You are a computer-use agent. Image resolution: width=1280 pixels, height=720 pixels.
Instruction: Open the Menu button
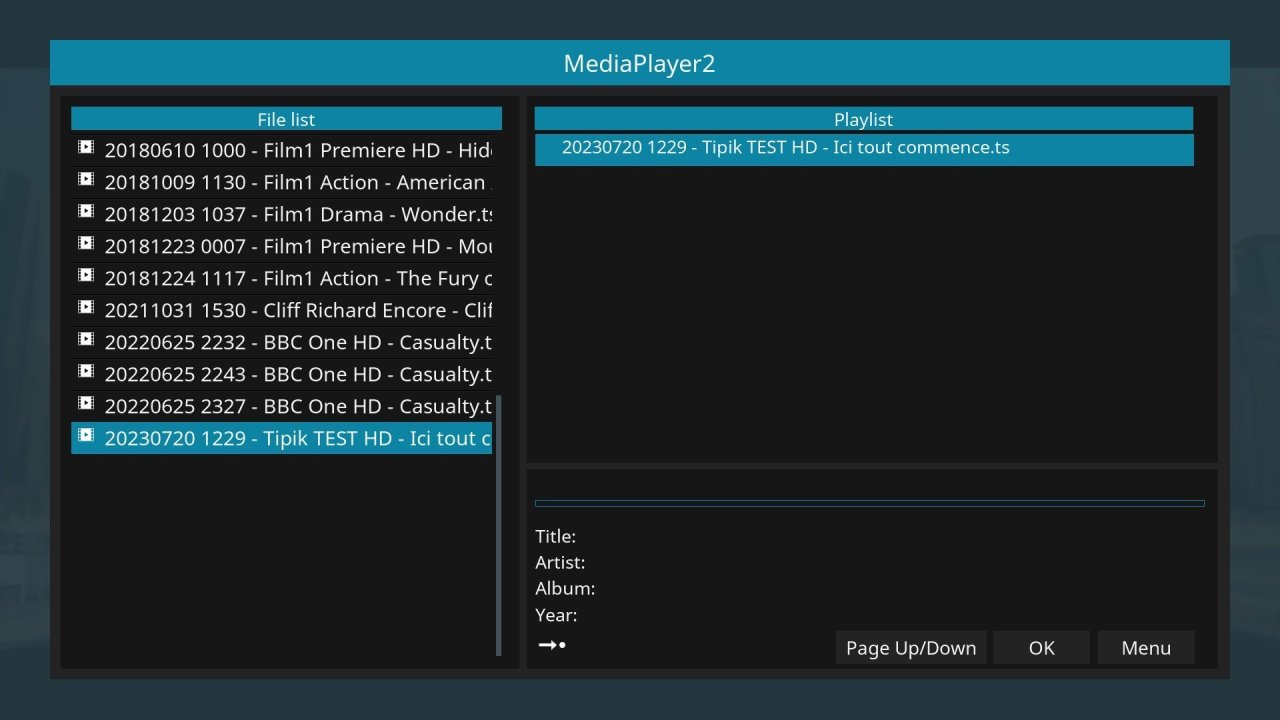coord(1146,647)
